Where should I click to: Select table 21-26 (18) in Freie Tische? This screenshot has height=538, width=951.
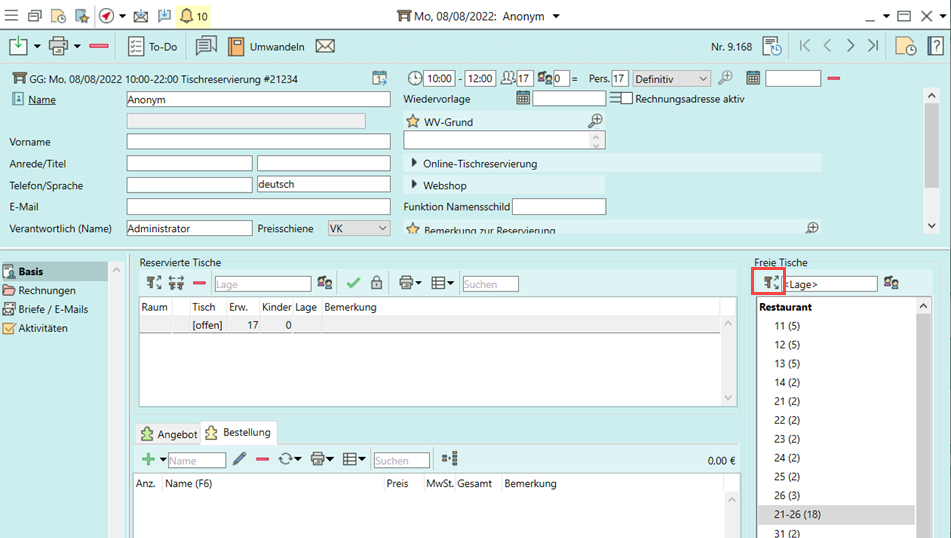pos(800,514)
